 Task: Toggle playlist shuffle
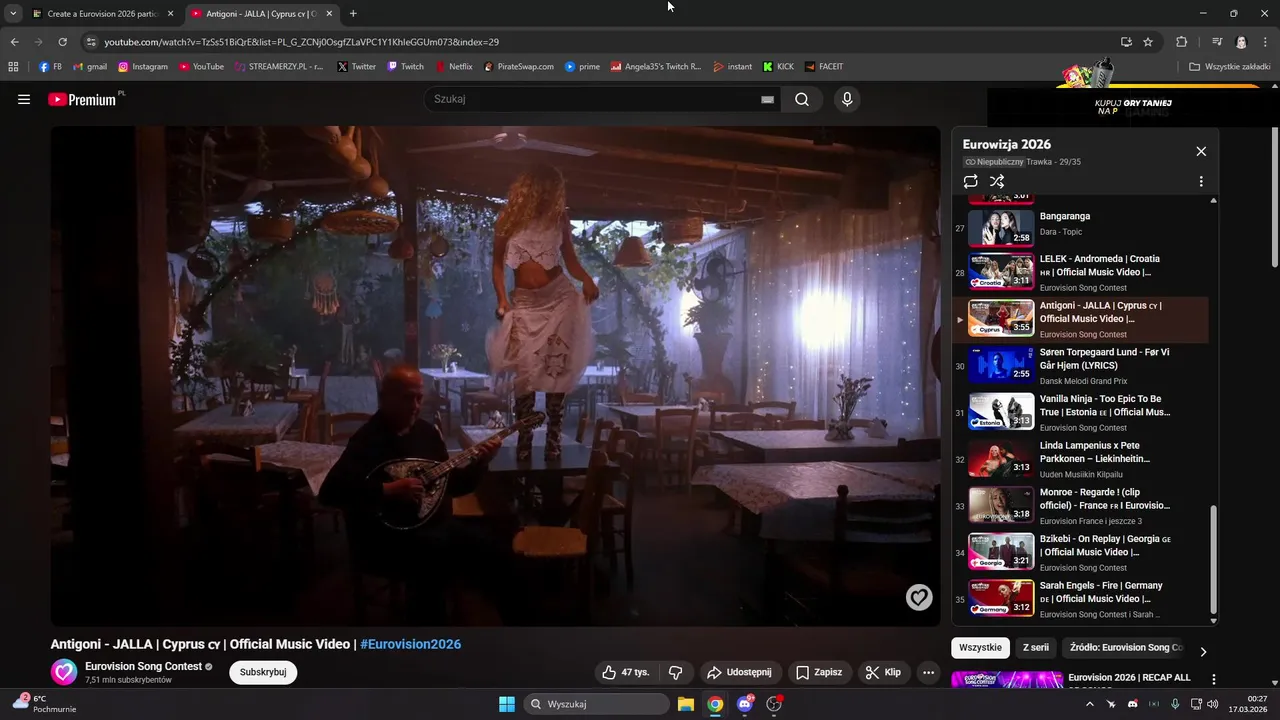click(x=997, y=181)
